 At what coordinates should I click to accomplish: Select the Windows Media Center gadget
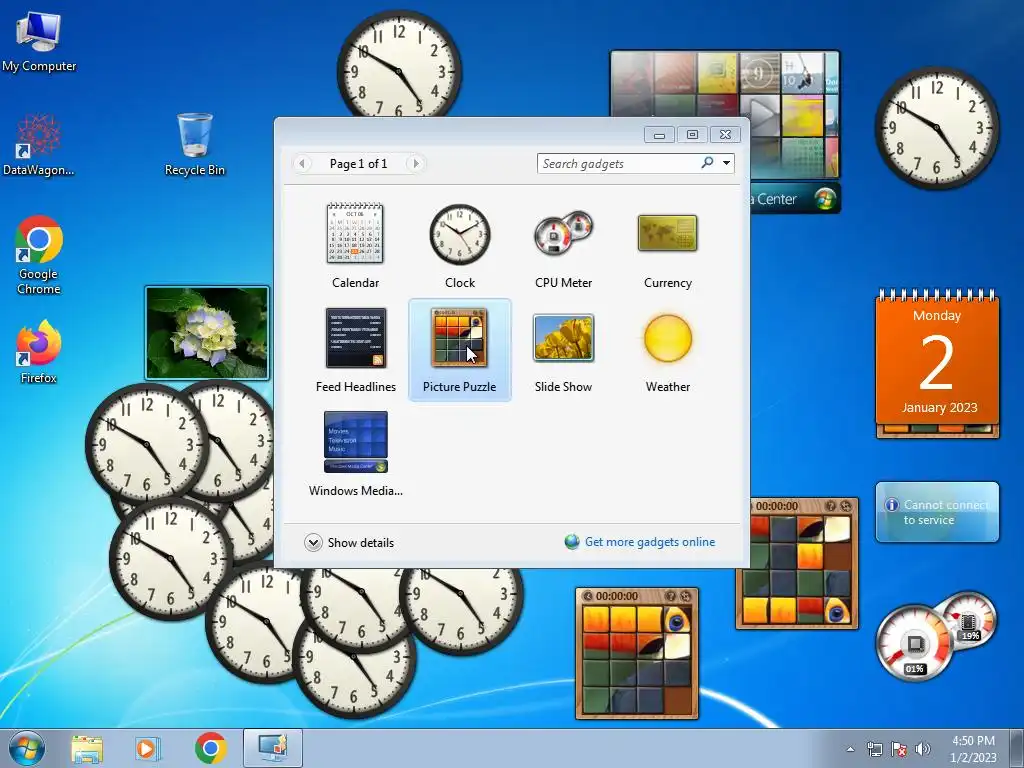pyautogui.click(x=355, y=454)
